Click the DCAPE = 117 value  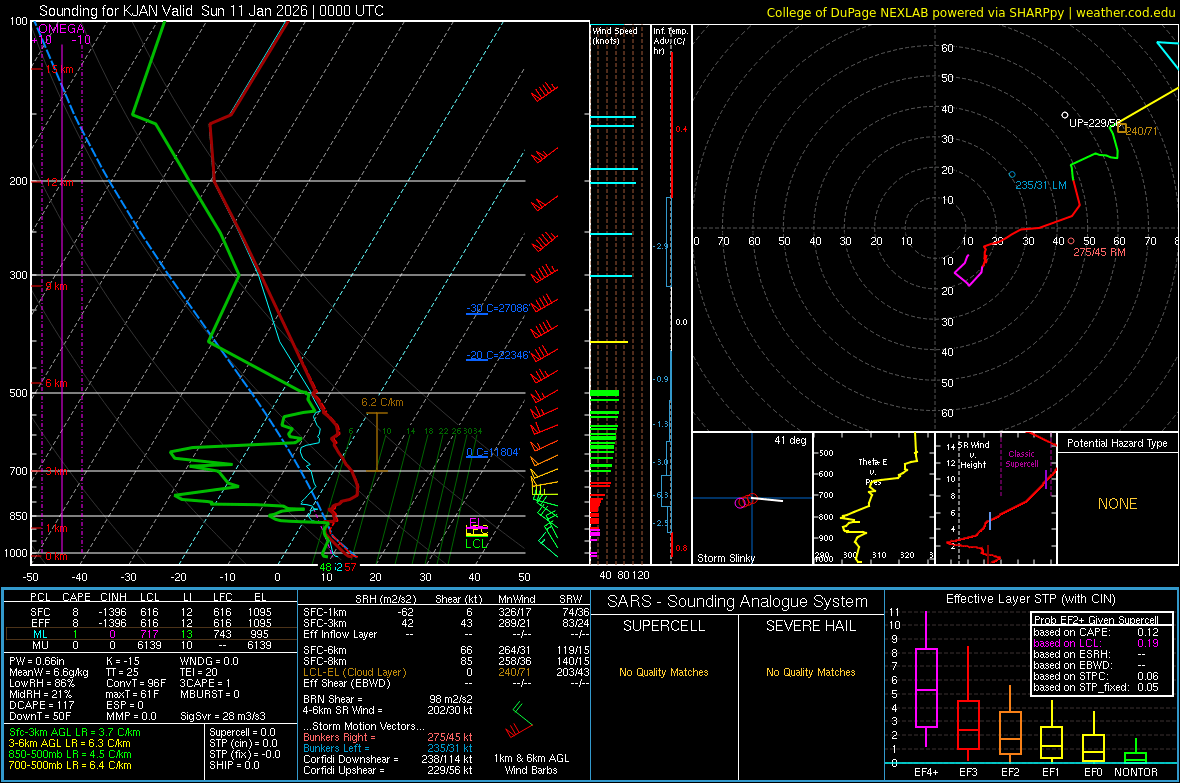(41, 705)
